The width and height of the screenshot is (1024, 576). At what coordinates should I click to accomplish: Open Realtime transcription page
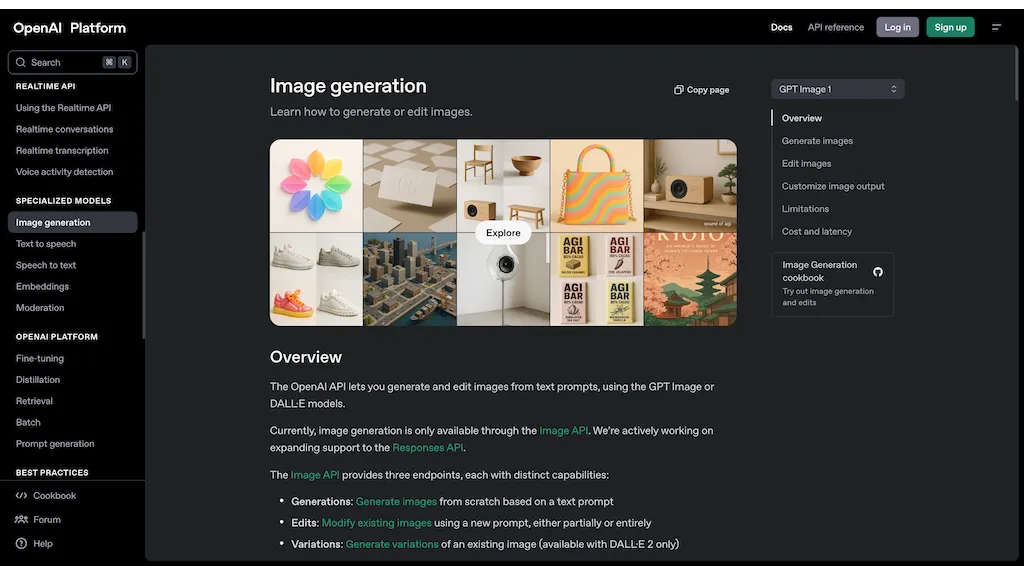coord(62,150)
